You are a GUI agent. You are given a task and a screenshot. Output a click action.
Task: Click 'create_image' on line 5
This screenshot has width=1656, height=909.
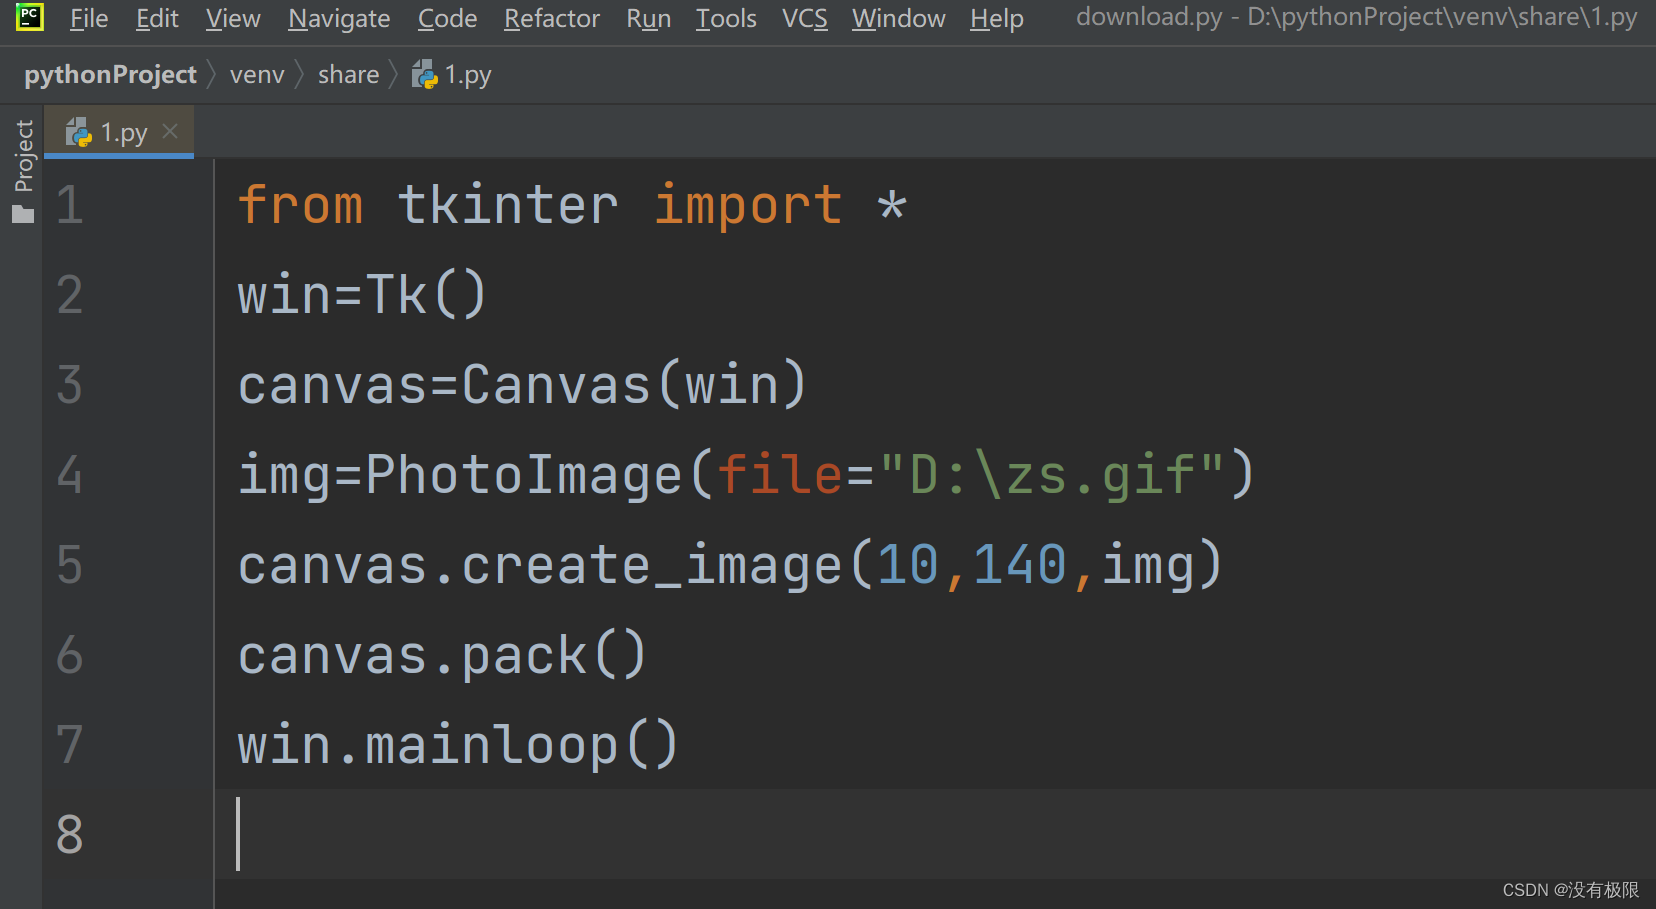(x=652, y=565)
